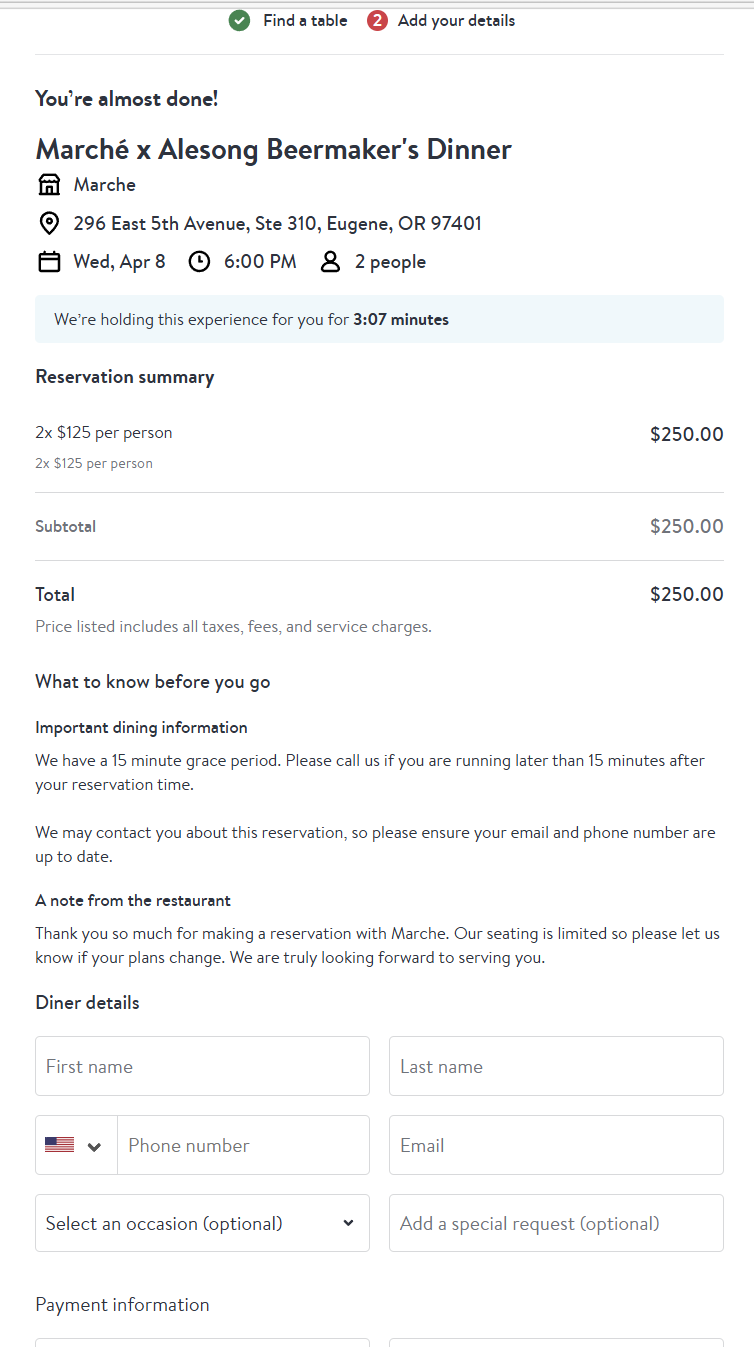The height and width of the screenshot is (1347, 754).
Task: Click the US flag icon
Action: [x=60, y=1145]
